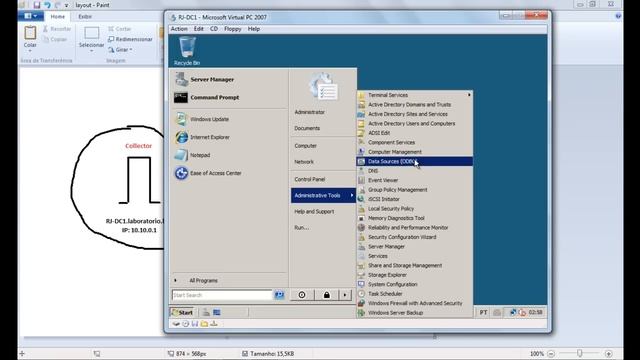Open Services administrative tool

click(x=415, y=256)
